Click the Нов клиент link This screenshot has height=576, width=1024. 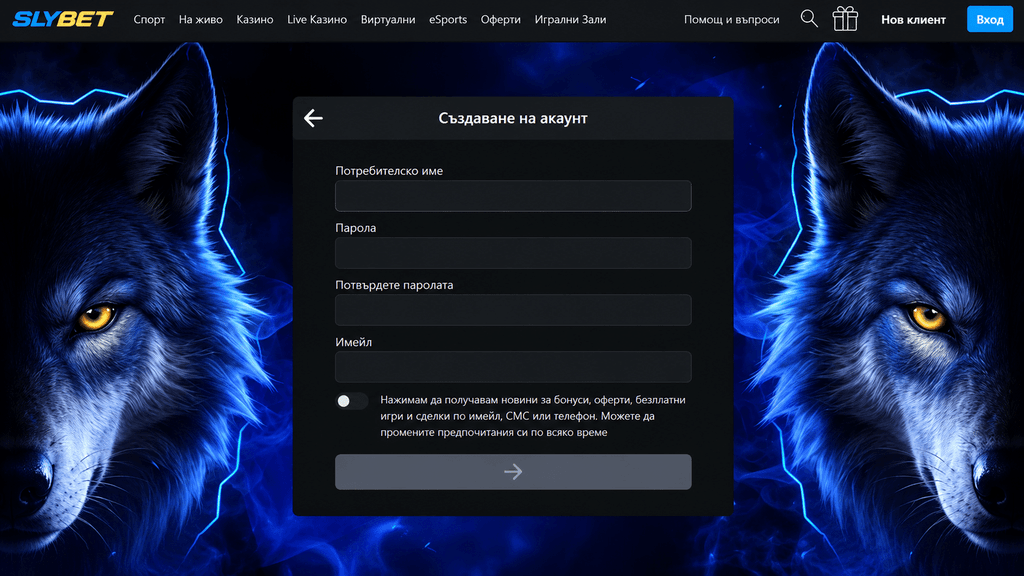click(913, 20)
